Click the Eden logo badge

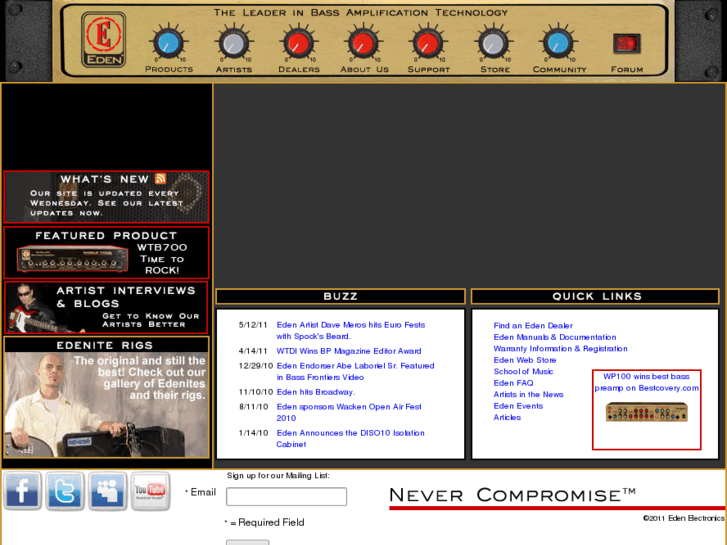click(103, 40)
